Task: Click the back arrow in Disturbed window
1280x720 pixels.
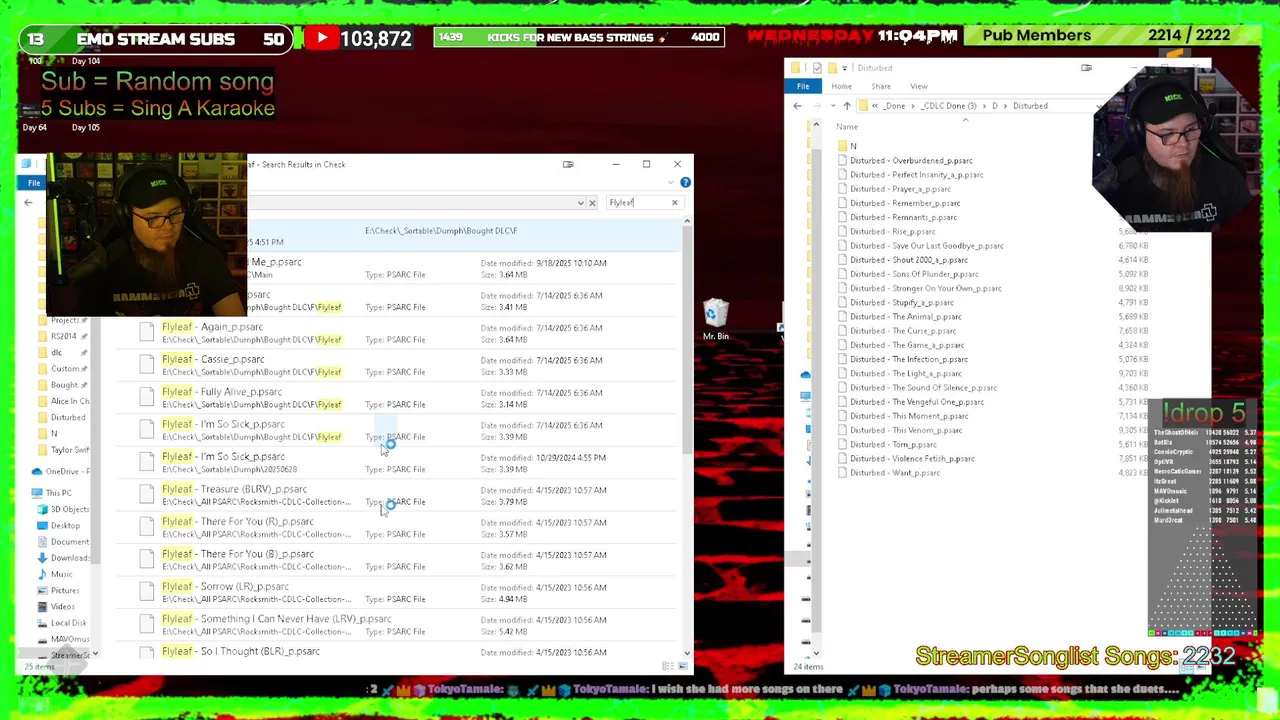Action: click(x=797, y=105)
